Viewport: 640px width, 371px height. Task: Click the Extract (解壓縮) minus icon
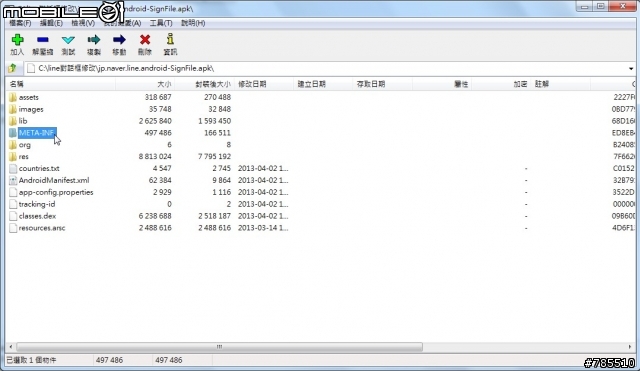click(42, 40)
